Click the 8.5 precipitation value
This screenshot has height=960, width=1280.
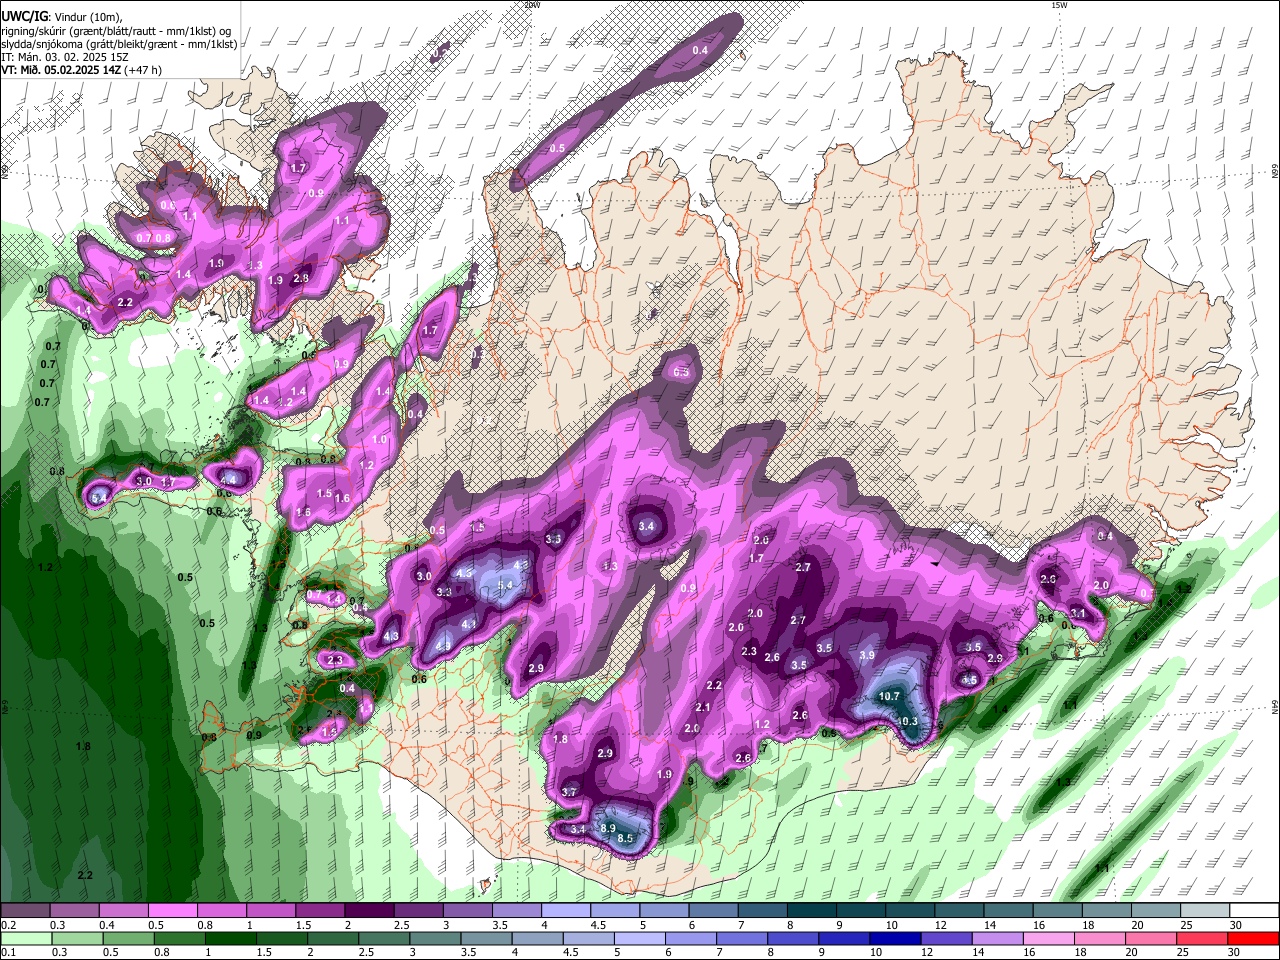point(626,838)
